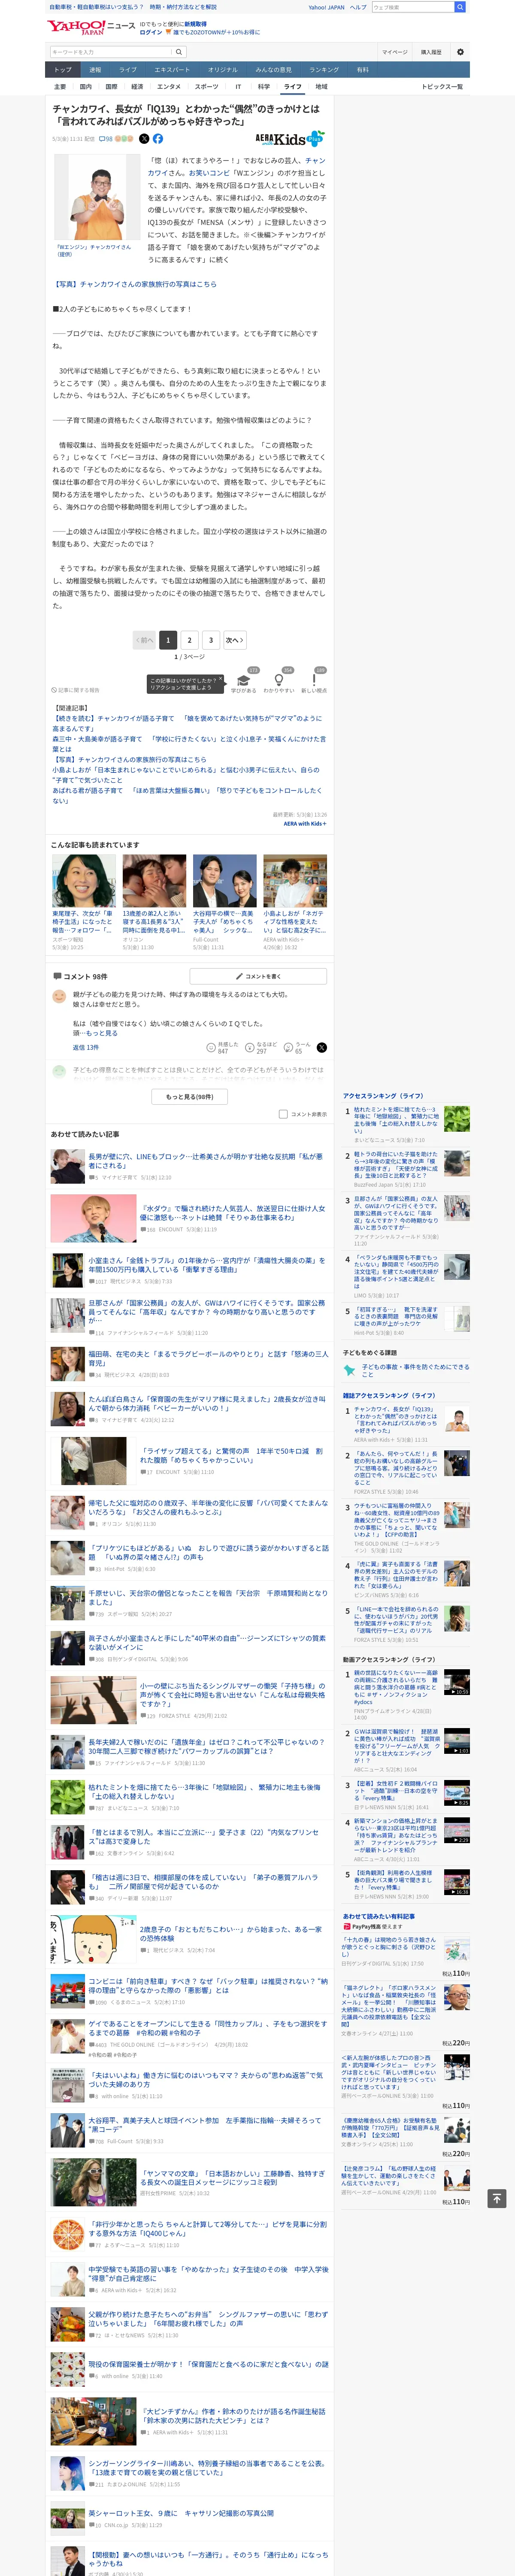
Task: Open the みんなの意見 navigation tab
Action: (x=274, y=70)
